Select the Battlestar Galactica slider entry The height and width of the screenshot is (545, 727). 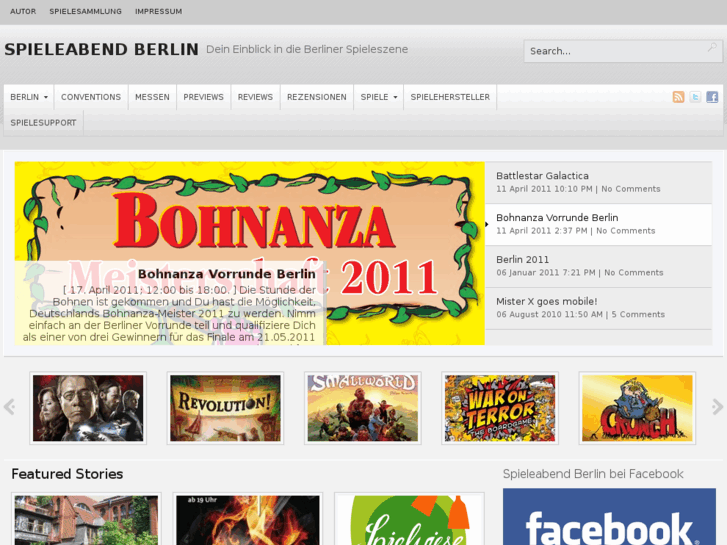pyautogui.click(x=598, y=182)
